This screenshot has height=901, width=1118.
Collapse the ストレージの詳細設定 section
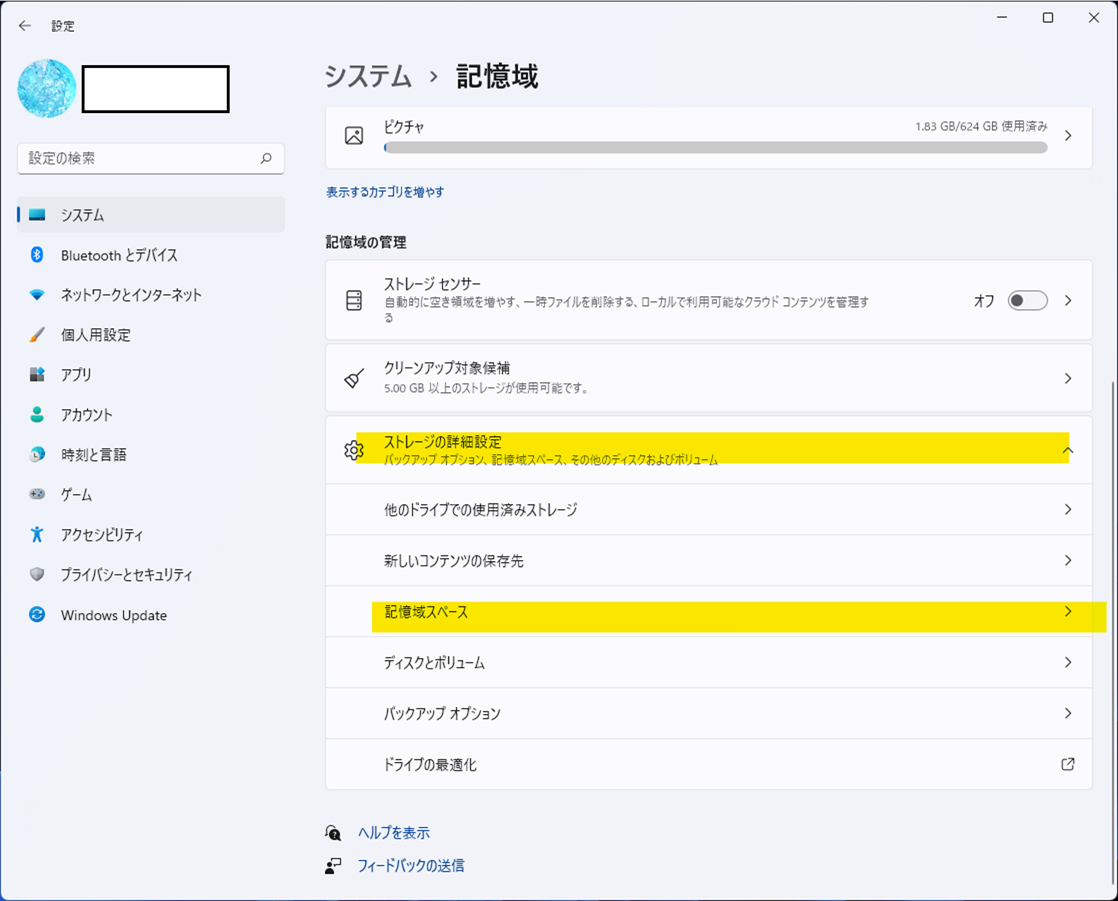[1069, 450]
